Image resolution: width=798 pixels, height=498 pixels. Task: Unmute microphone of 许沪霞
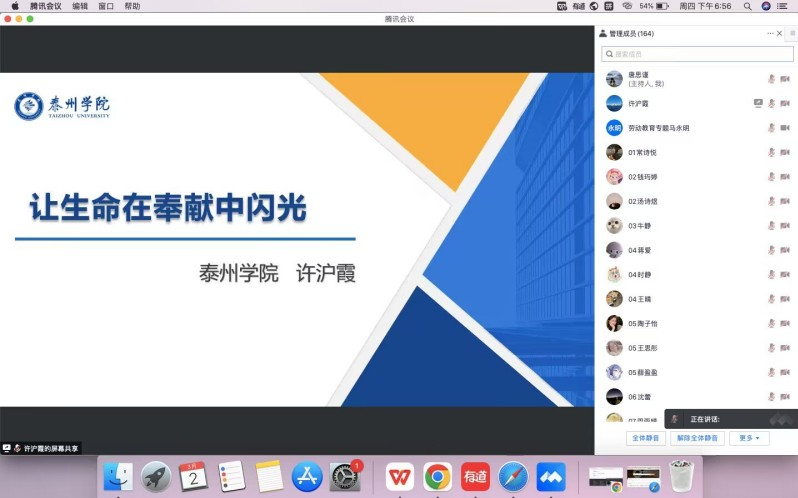[x=771, y=104]
